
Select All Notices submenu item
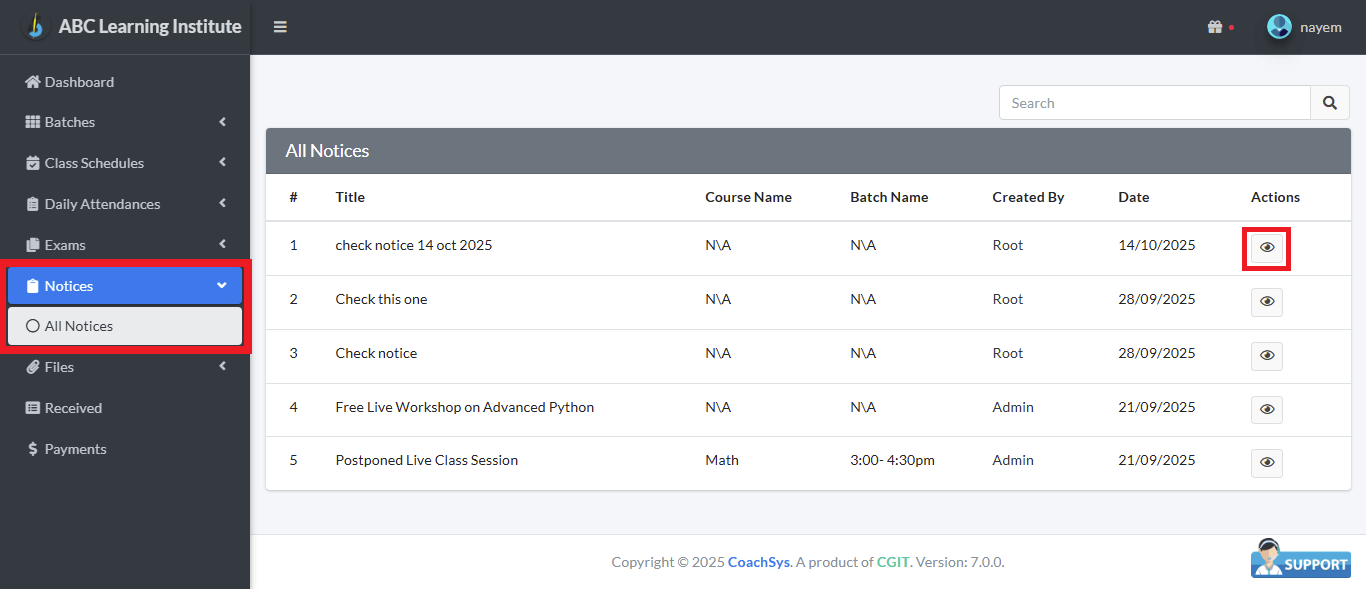coord(79,326)
